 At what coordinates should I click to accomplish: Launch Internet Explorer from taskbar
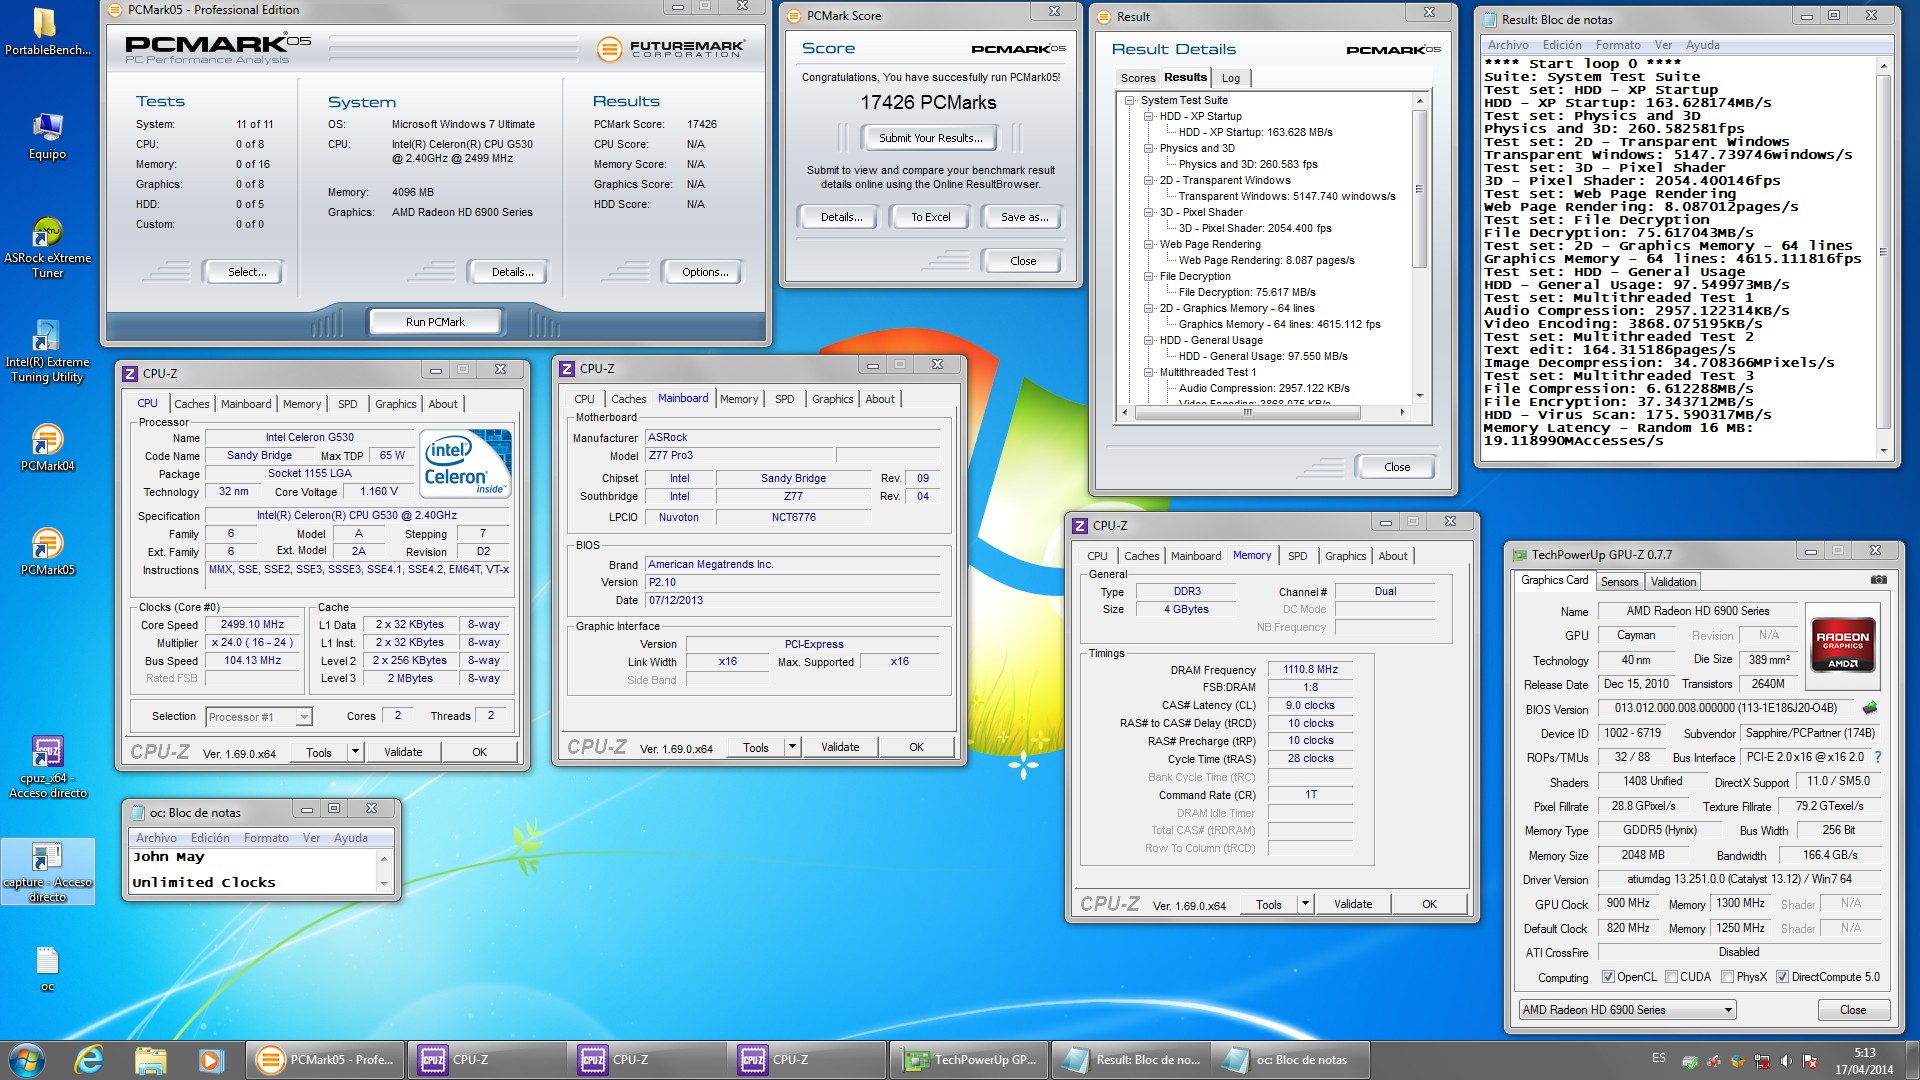[89, 1060]
